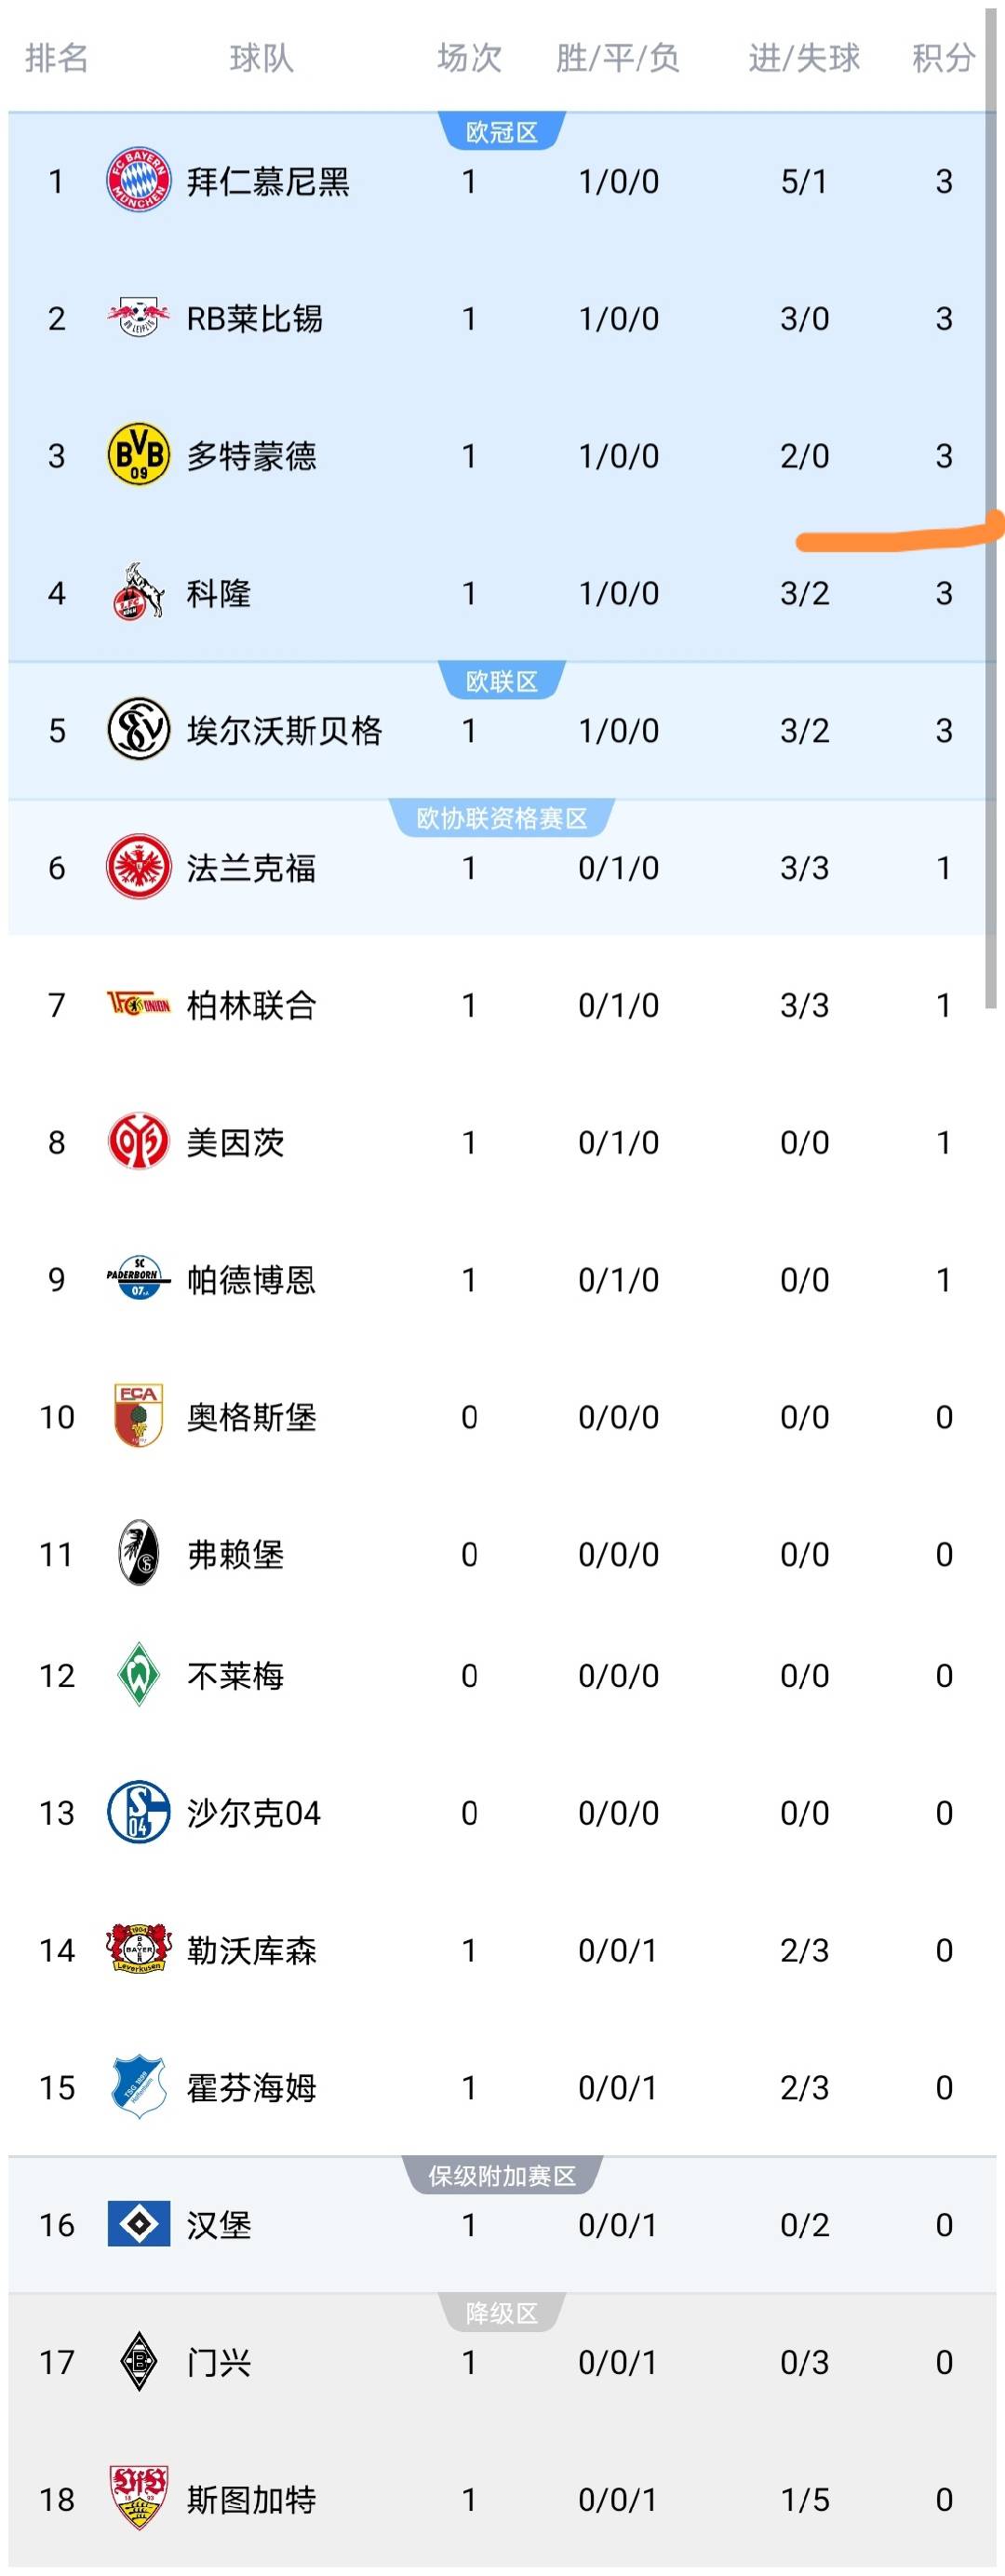Select the 霍芬海姆 row name

[251, 2087]
